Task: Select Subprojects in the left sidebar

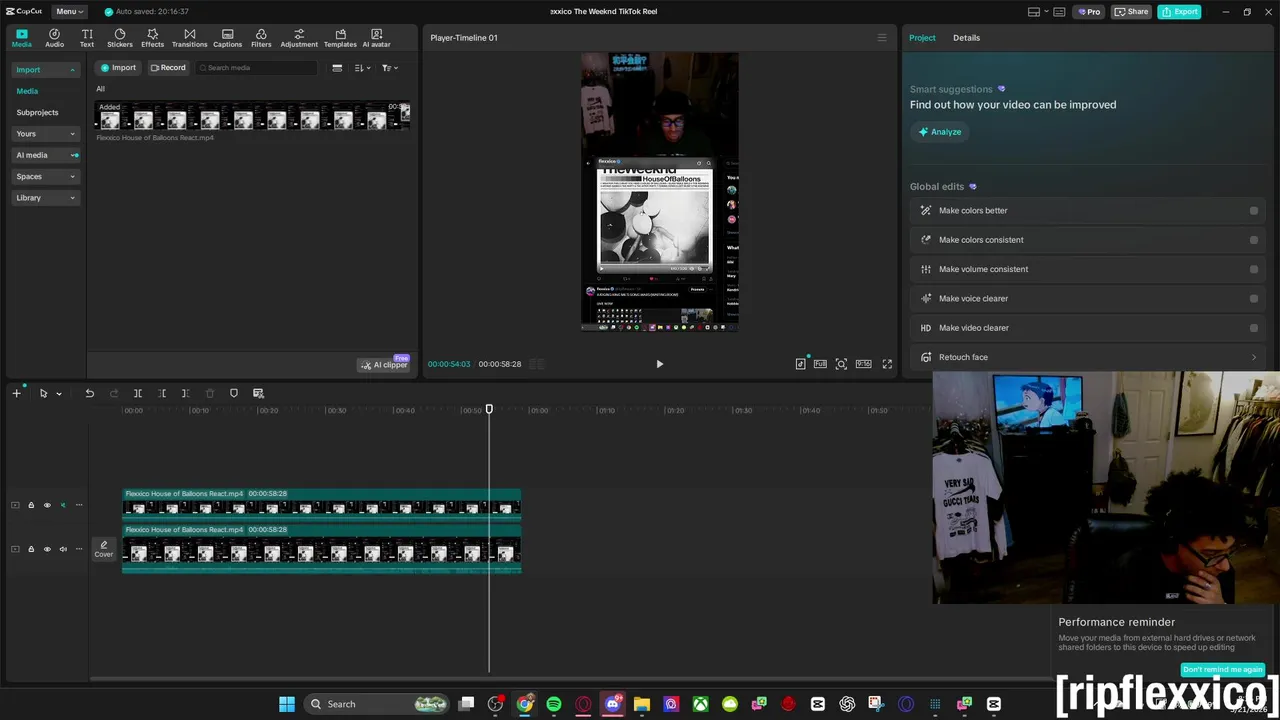Action: (37, 113)
